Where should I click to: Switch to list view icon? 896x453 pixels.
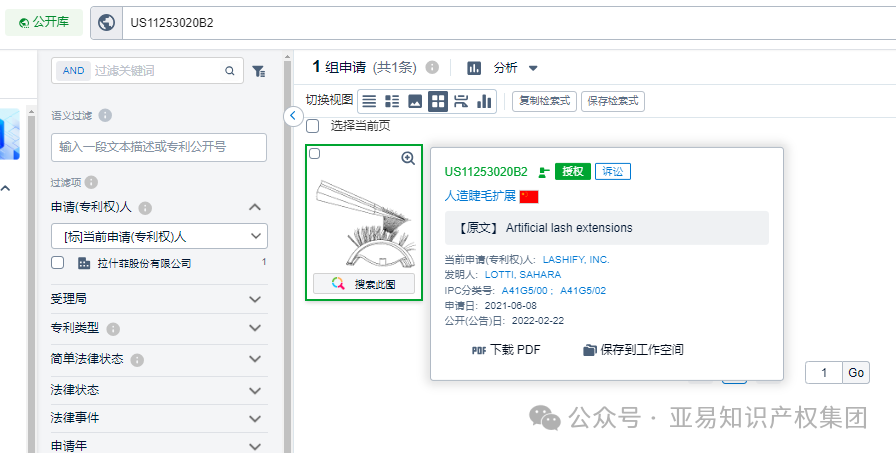370,101
